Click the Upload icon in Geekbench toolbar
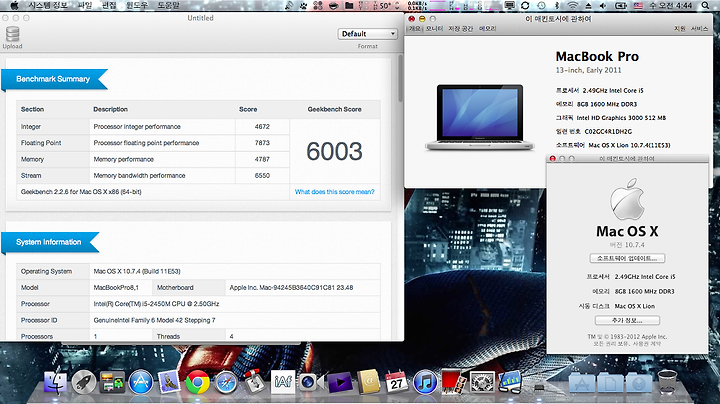This screenshot has width=720, height=404. coord(12,34)
